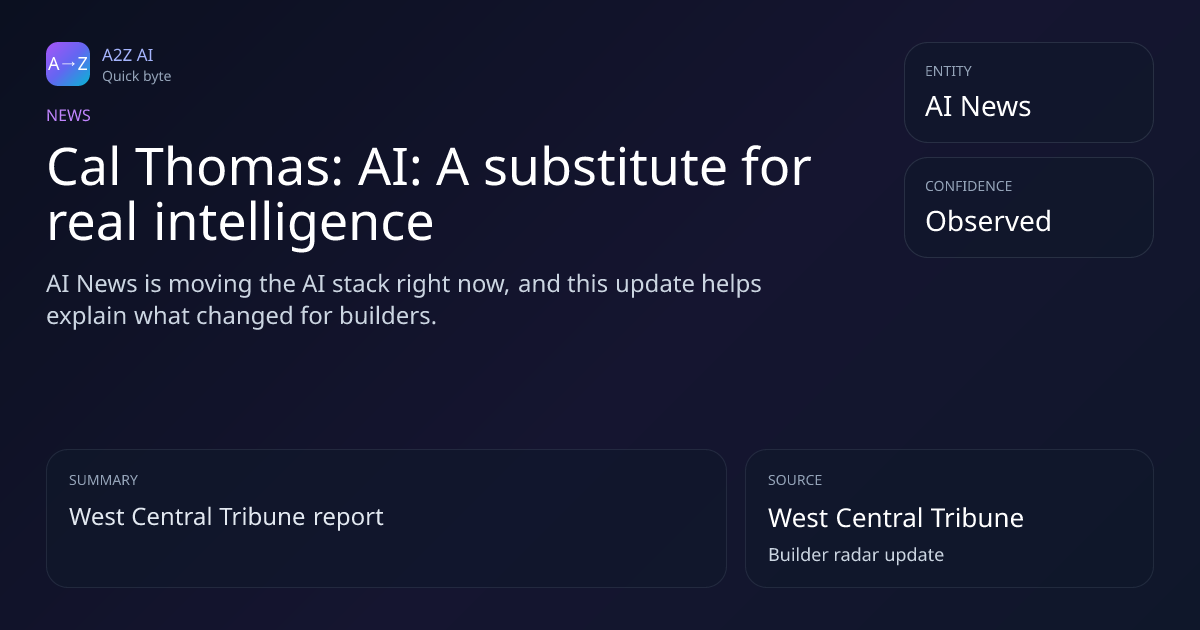Screen dimensions: 1200x630
Task: Open West Central Tribune source name
Action: click(x=896, y=518)
